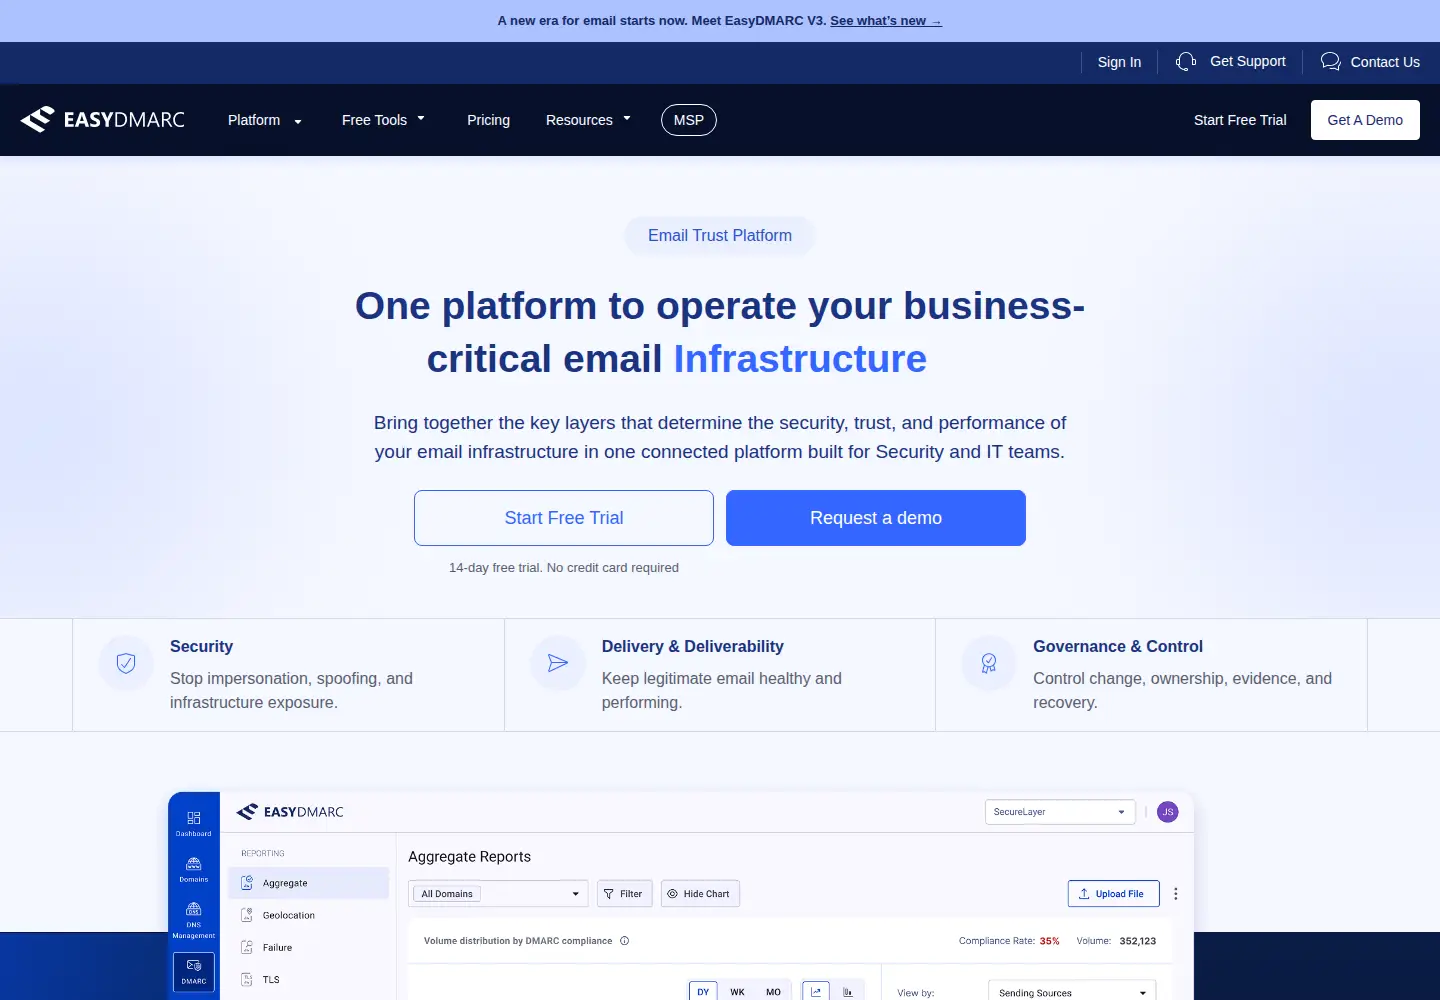Image resolution: width=1440 pixels, height=1000 pixels.
Task: Click Start Free Trial in the navigation bar
Action: pos(1240,120)
